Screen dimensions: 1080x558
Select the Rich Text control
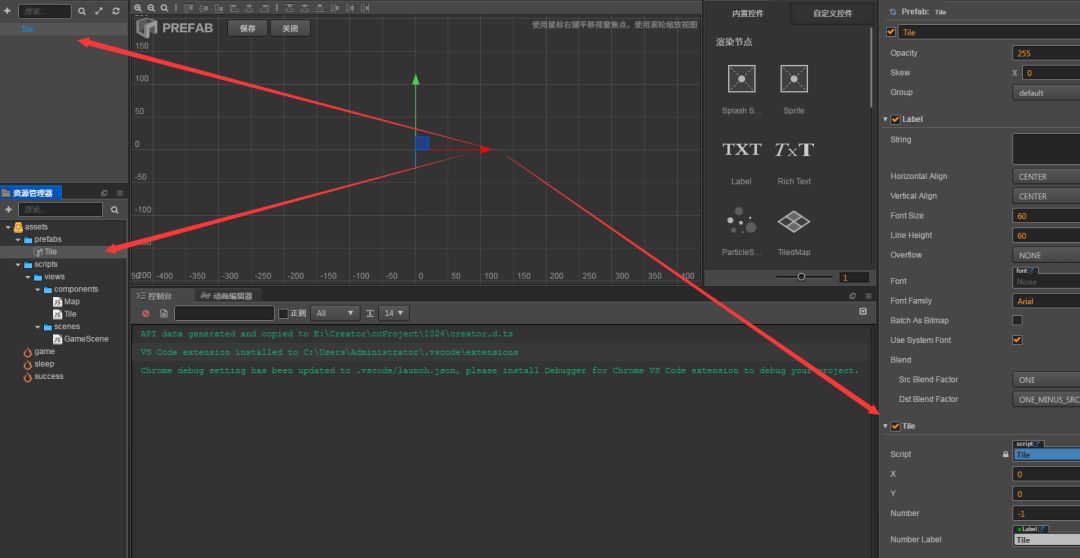(793, 149)
